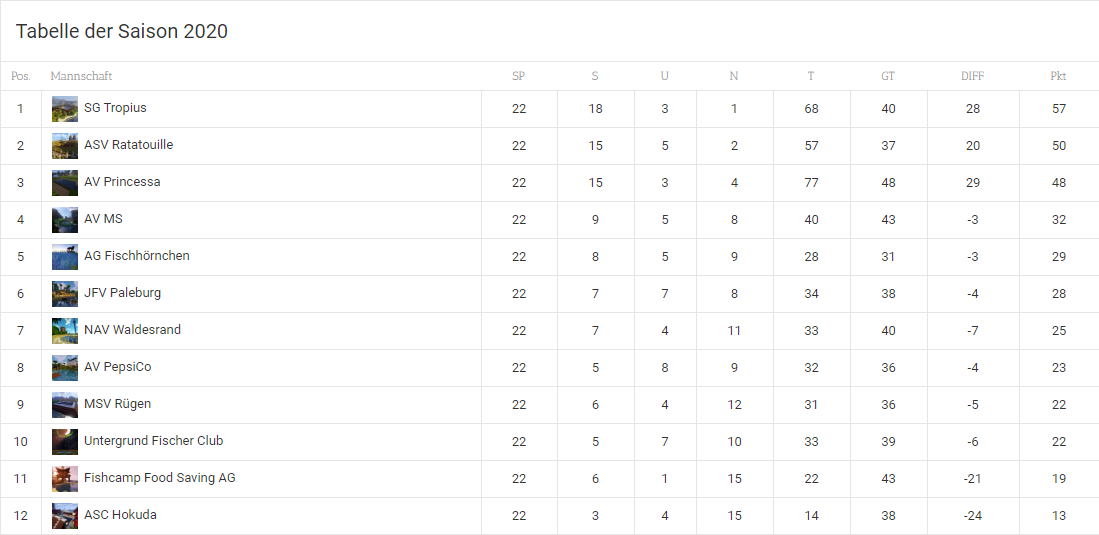This screenshot has width=1099, height=535.
Task: Click the MSV Rügen team thumbnail
Action: point(65,405)
